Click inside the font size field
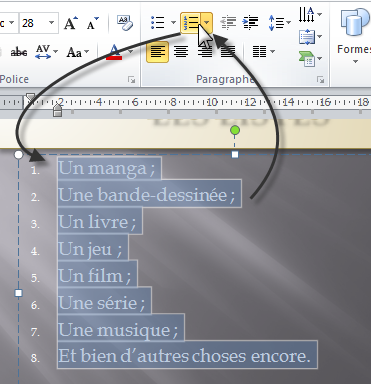Screen dimensions: 371x384 tap(33, 23)
